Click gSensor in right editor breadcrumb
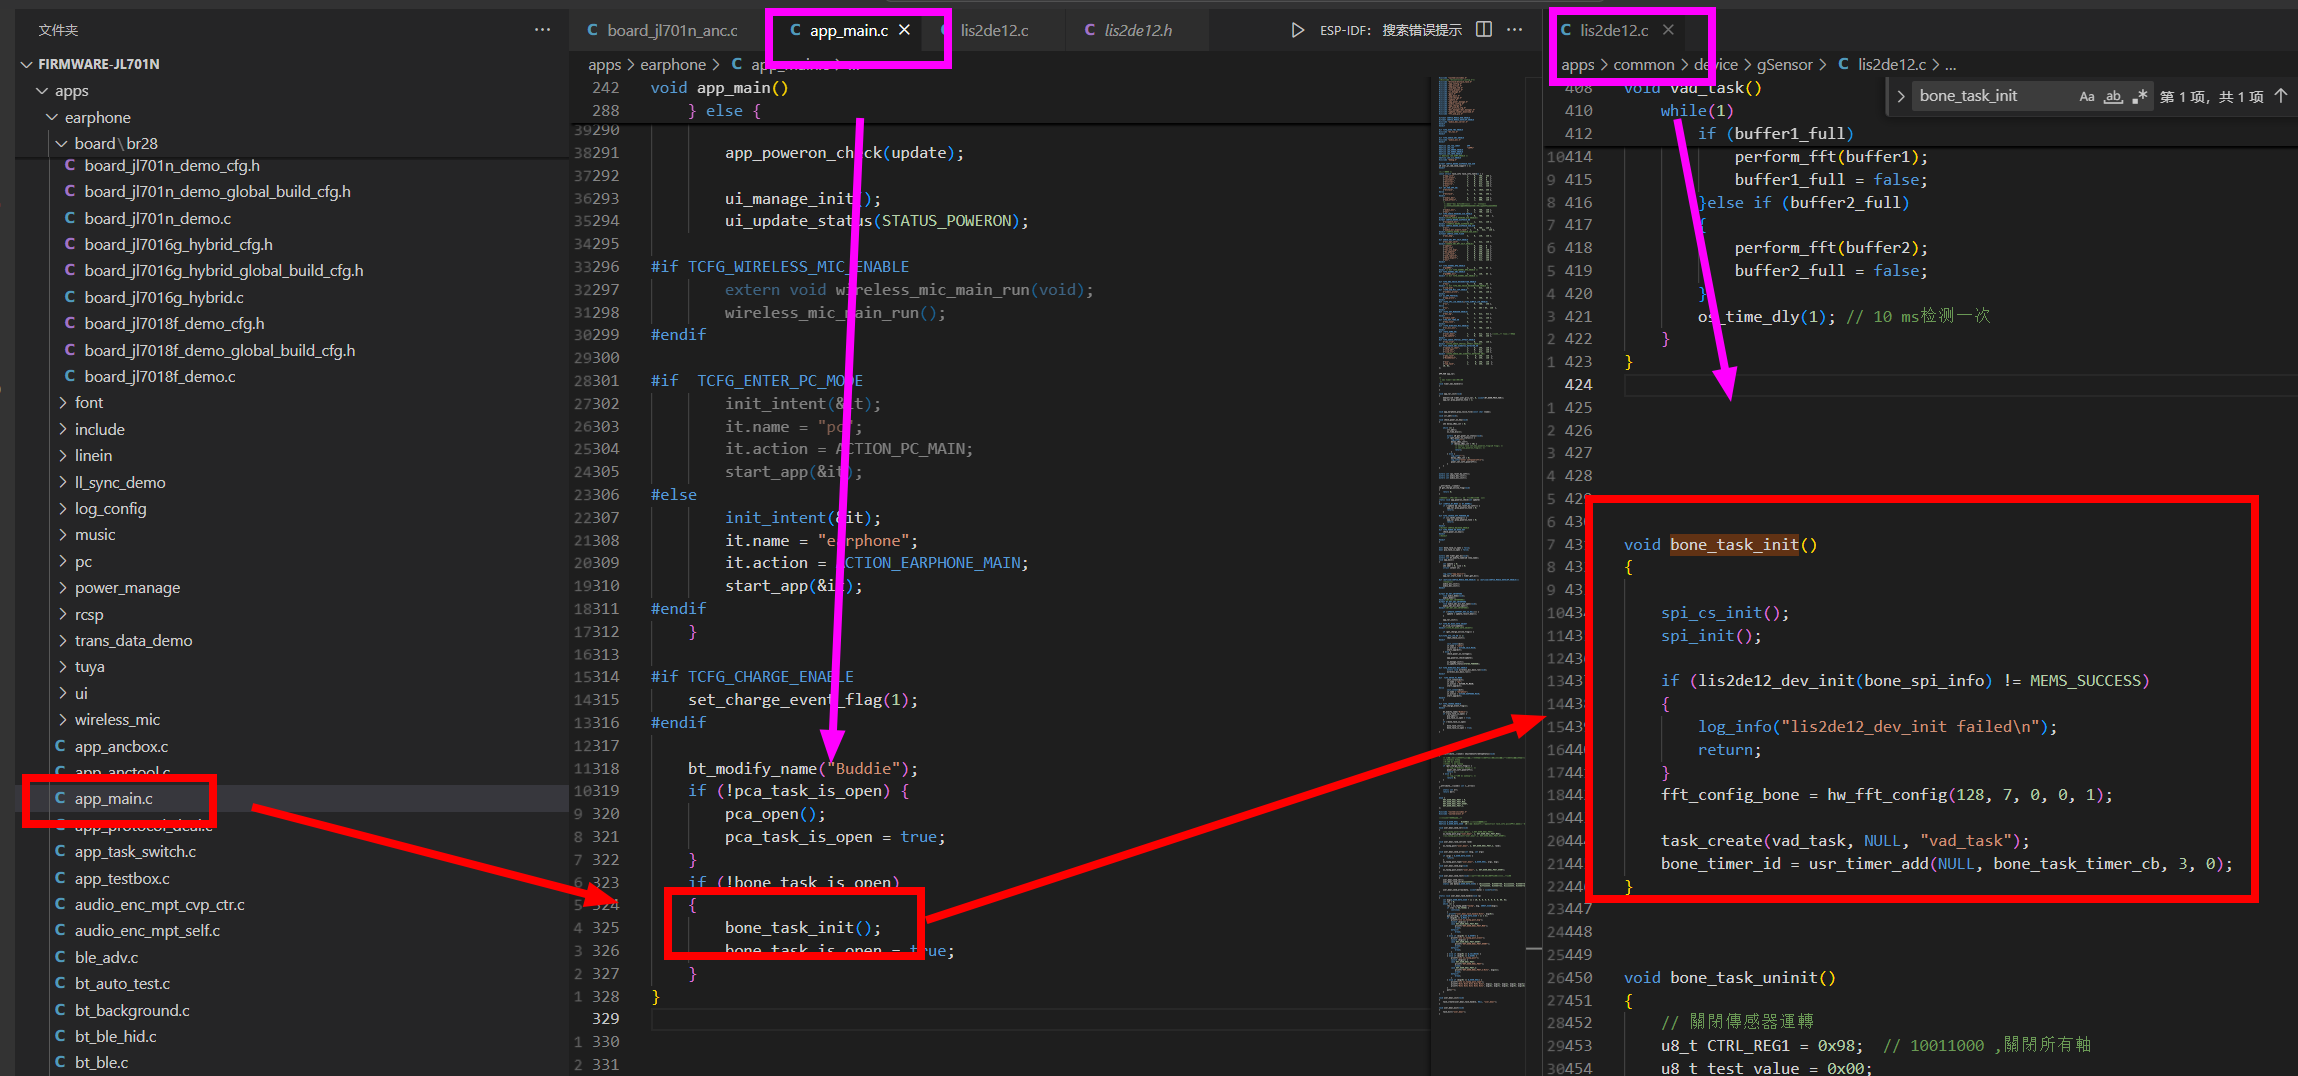Screen dimensions: 2298x1076 tap(1785, 65)
